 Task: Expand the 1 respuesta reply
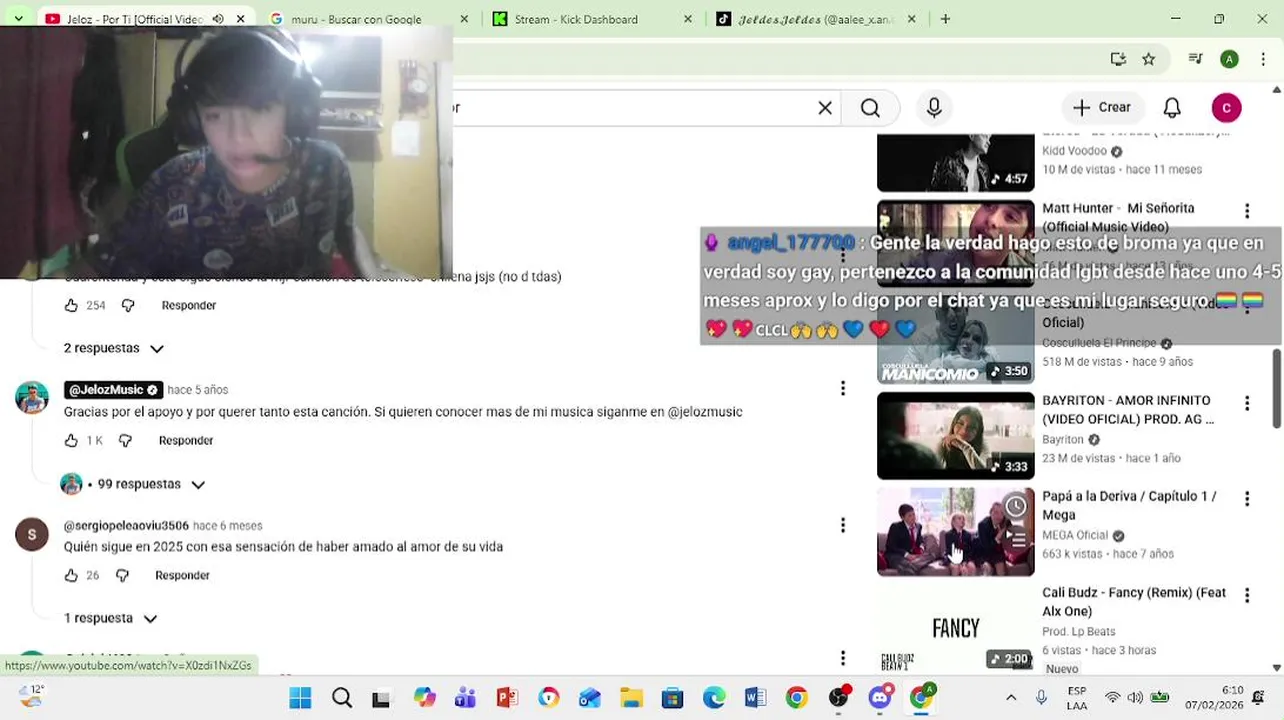coord(111,619)
